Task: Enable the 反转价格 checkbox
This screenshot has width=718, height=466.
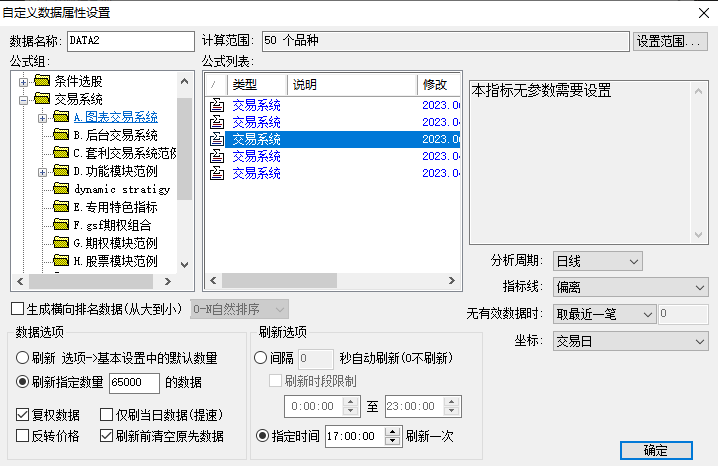Action: pos(22,435)
